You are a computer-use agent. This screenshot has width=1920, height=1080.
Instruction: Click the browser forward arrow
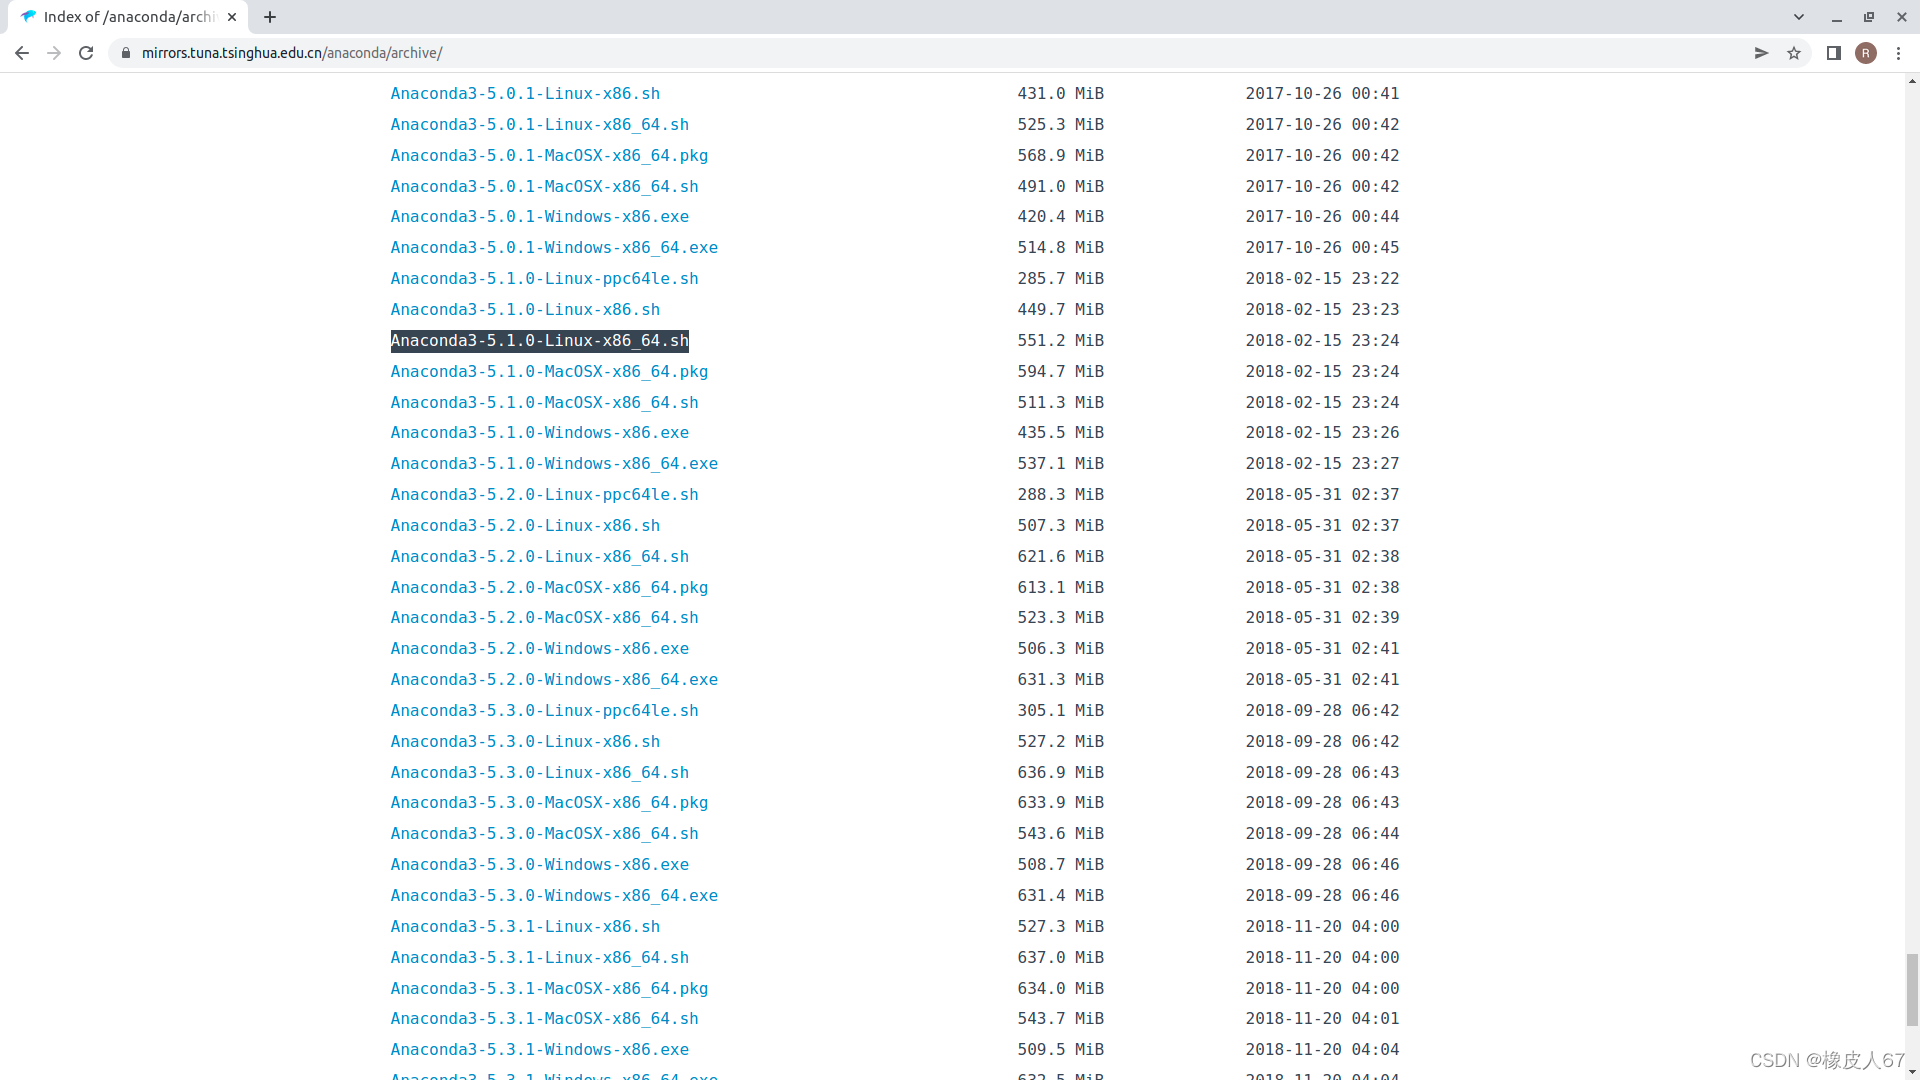(54, 53)
